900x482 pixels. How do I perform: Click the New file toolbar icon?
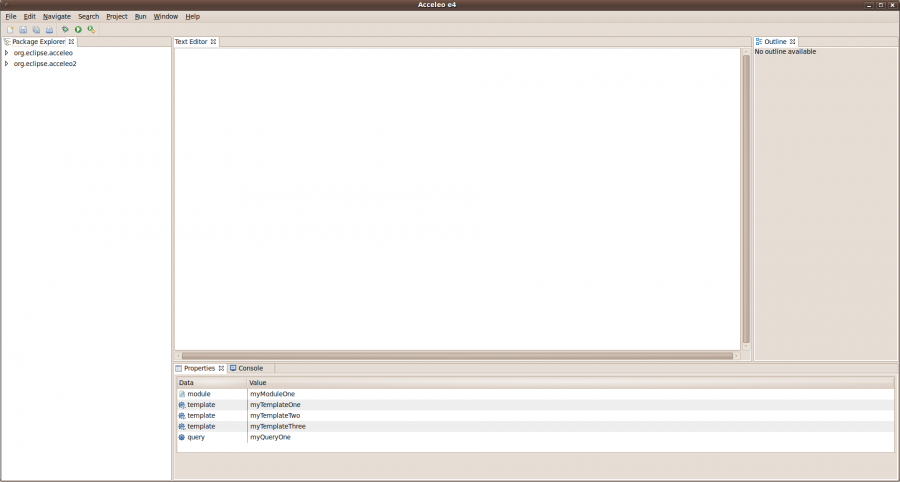10,30
